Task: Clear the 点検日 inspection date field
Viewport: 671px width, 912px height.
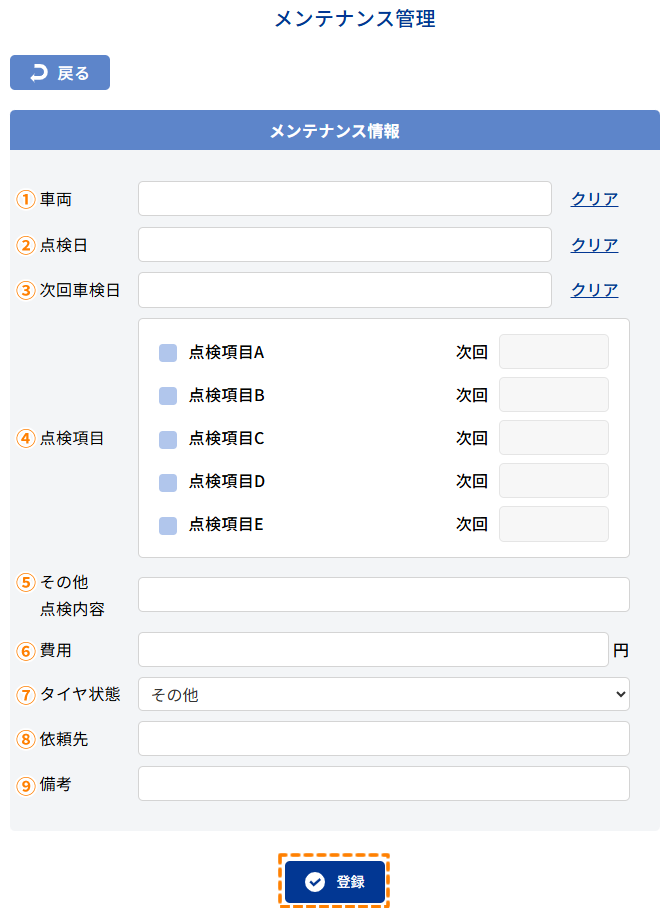Action: [594, 245]
